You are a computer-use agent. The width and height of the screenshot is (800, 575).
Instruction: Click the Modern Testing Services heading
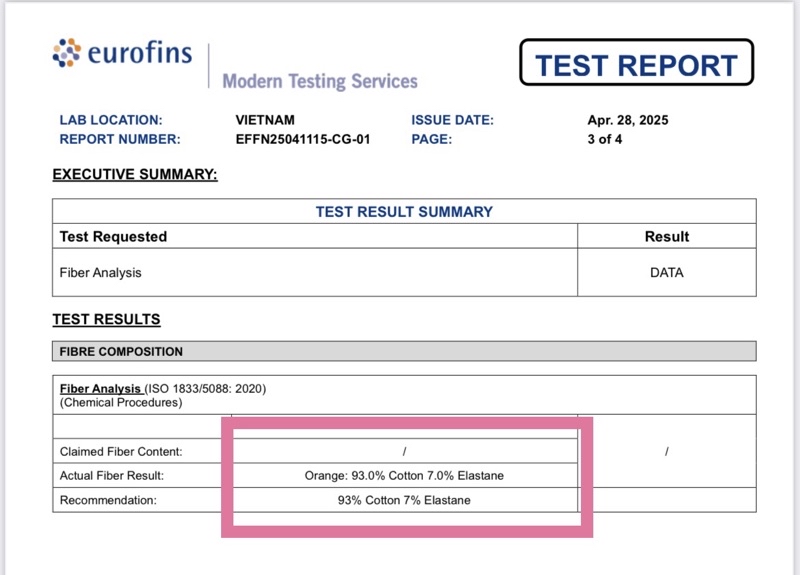(x=320, y=81)
